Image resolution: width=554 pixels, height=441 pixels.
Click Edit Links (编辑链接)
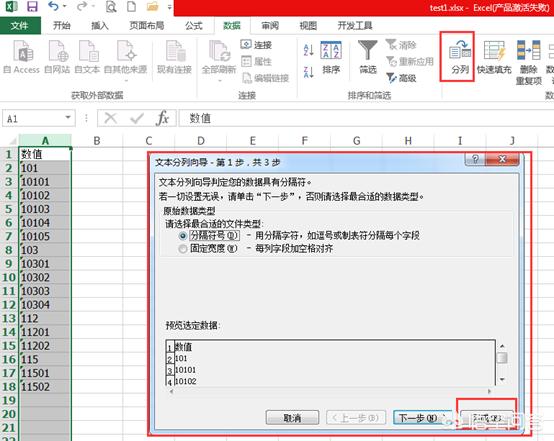pyautogui.click(x=265, y=78)
